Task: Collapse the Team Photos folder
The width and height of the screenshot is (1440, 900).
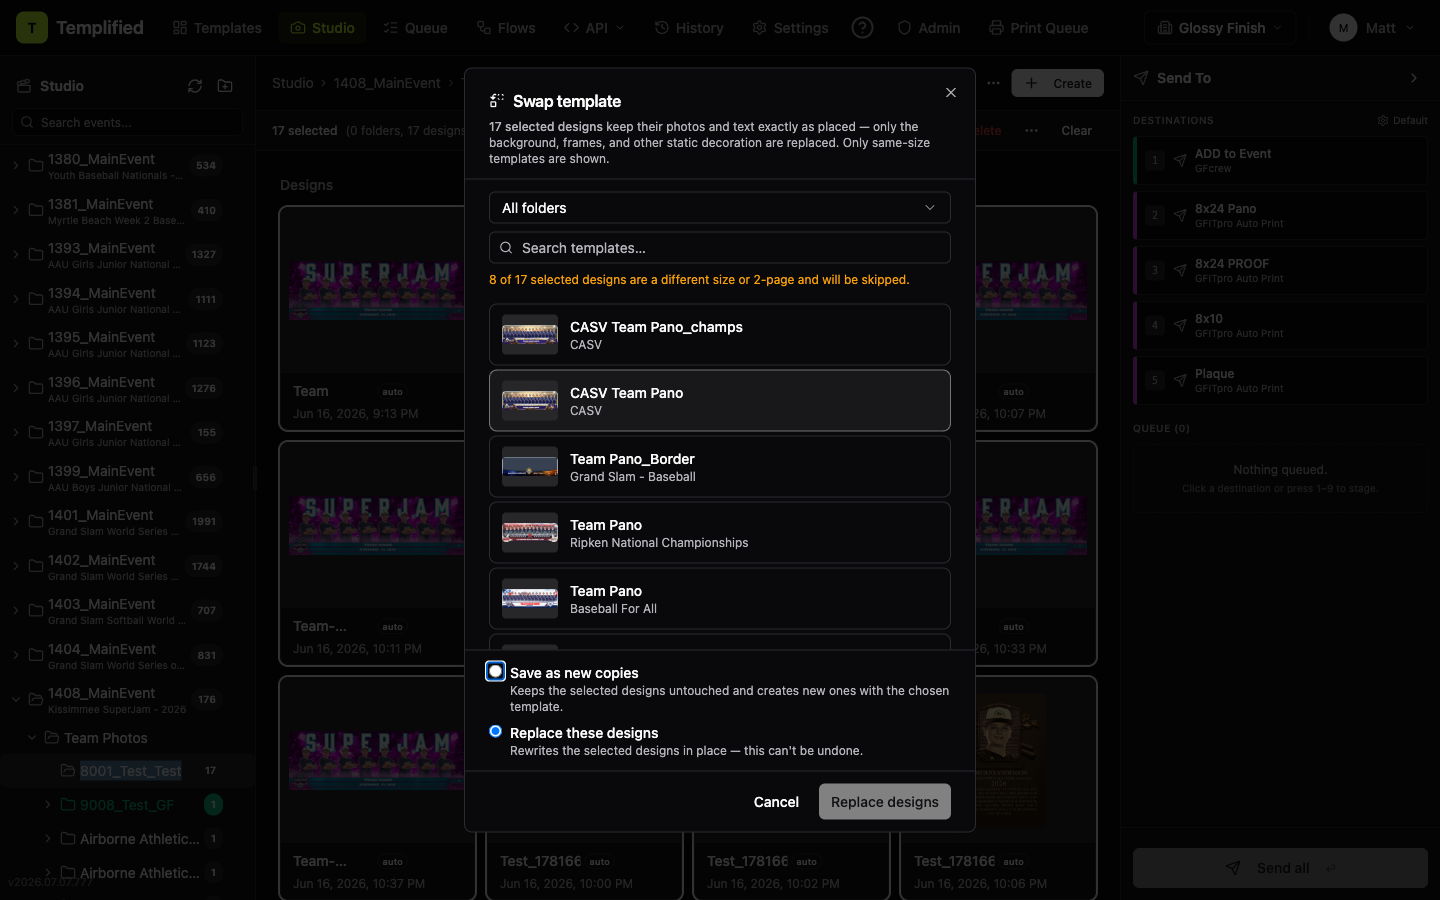Action: (x=32, y=738)
